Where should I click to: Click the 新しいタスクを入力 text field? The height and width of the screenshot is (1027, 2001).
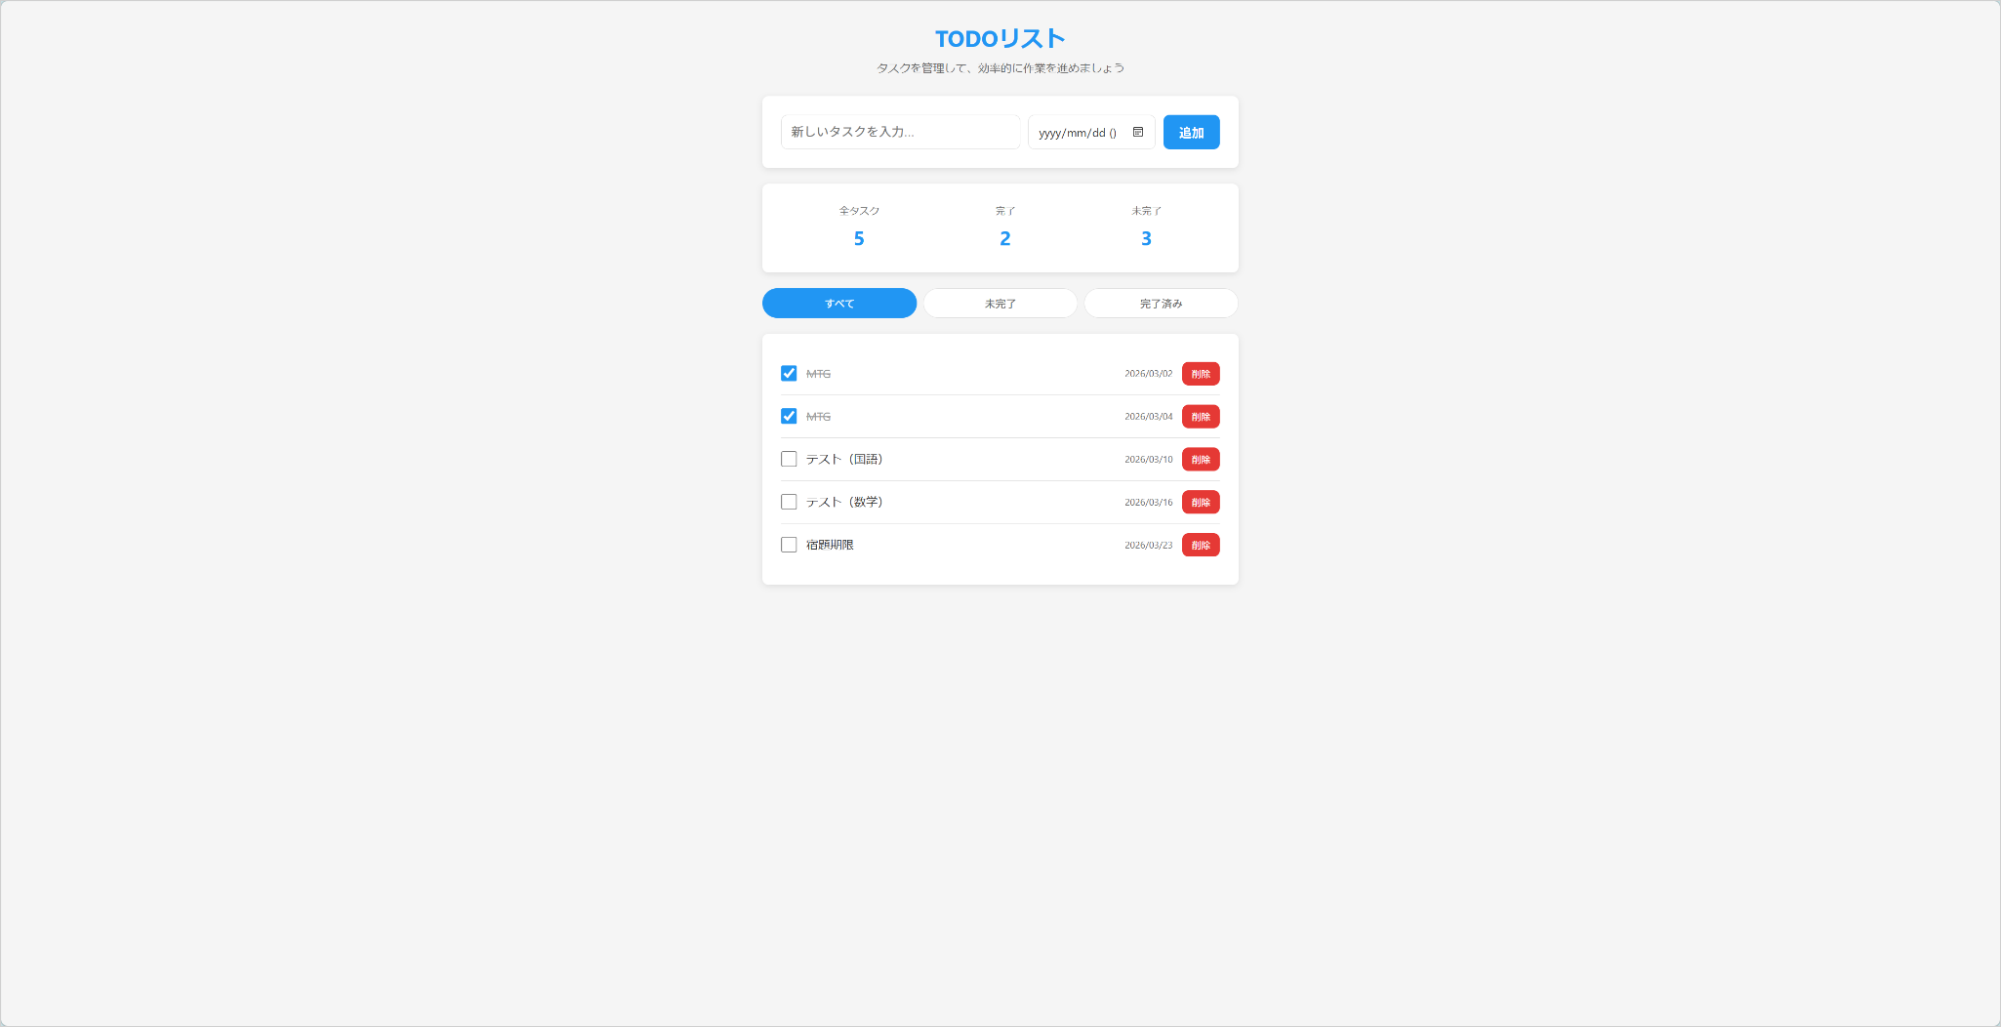[x=899, y=132]
